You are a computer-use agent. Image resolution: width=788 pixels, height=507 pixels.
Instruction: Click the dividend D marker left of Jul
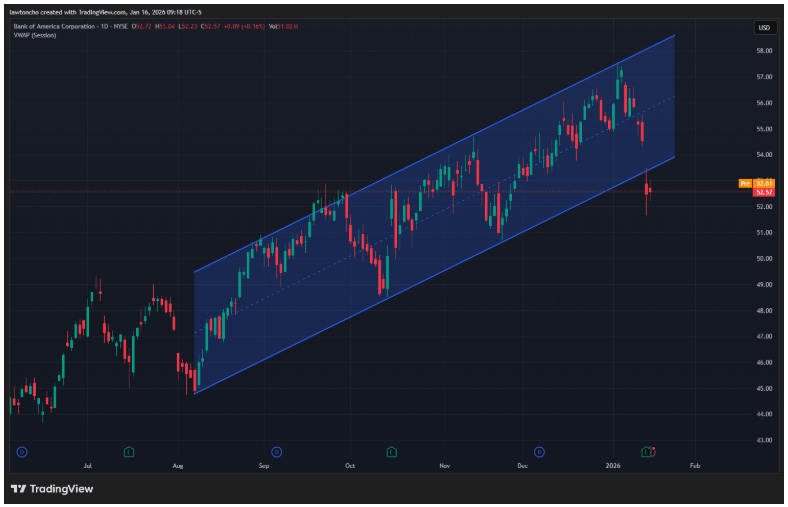click(x=22, y=452)
